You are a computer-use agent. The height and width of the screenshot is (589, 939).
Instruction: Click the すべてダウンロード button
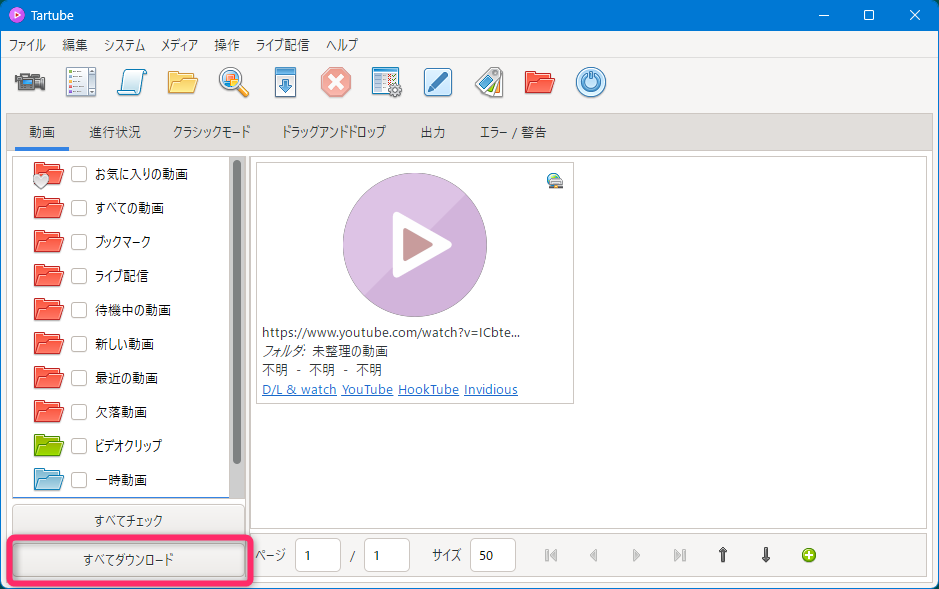(x=128, y=560)
